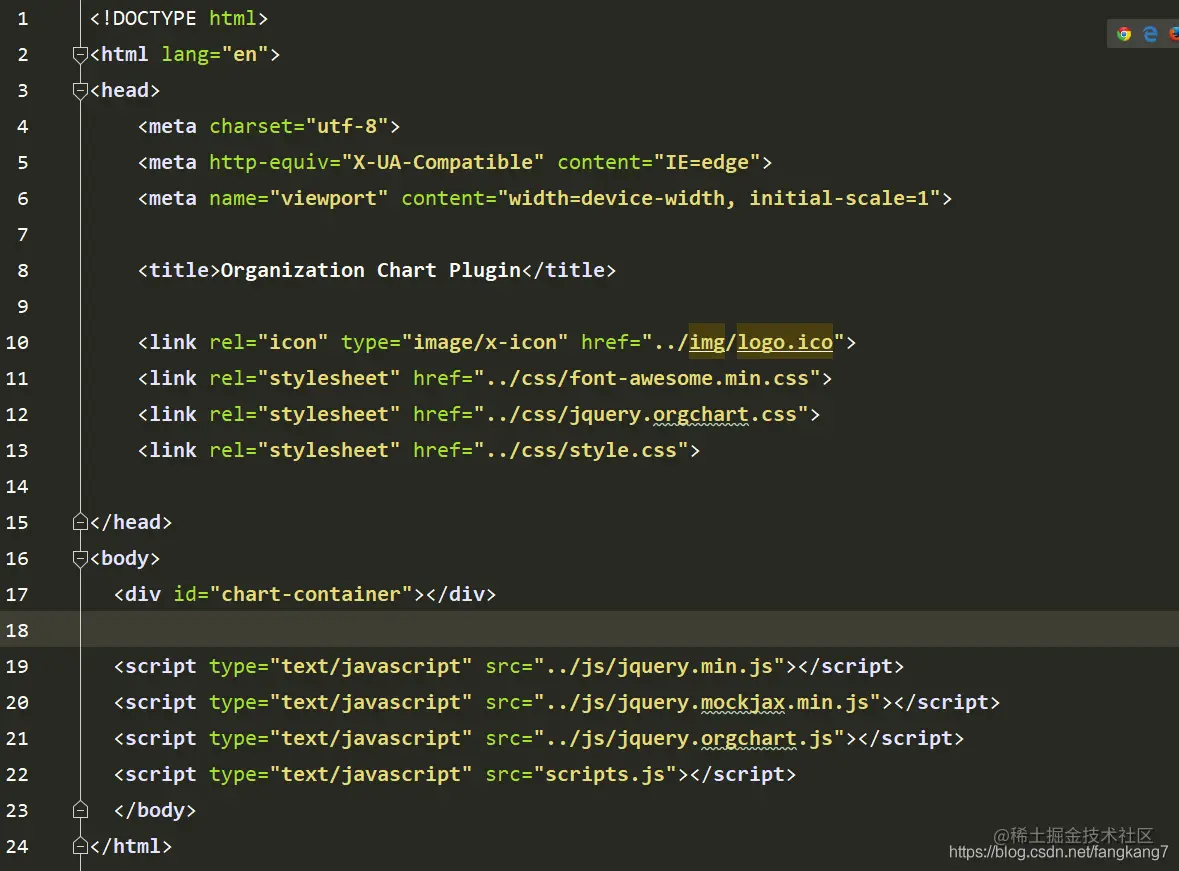
Task: Click the jquery.orgchart.js script source
Action: [x=690, y=739]
